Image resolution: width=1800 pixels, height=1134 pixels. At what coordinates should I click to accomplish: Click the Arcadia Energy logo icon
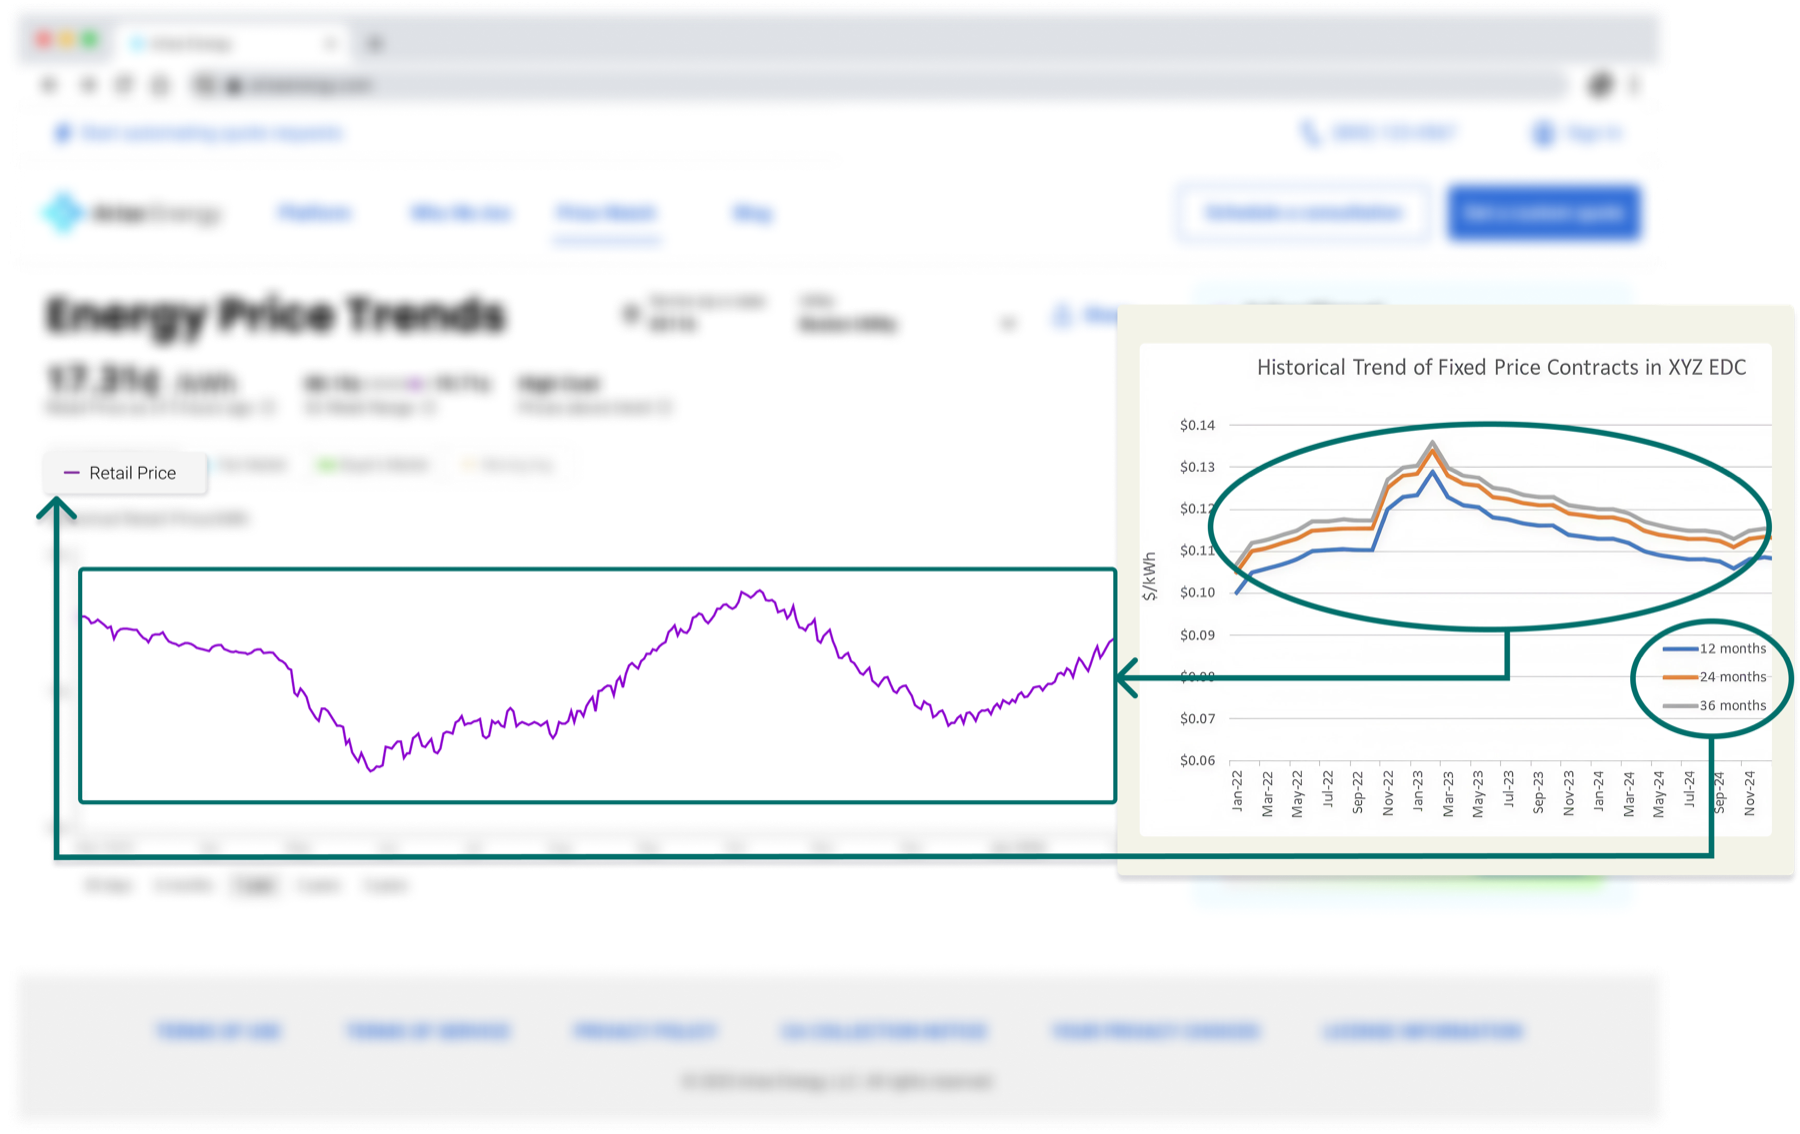pyautogui.click(x=62, y=212)
